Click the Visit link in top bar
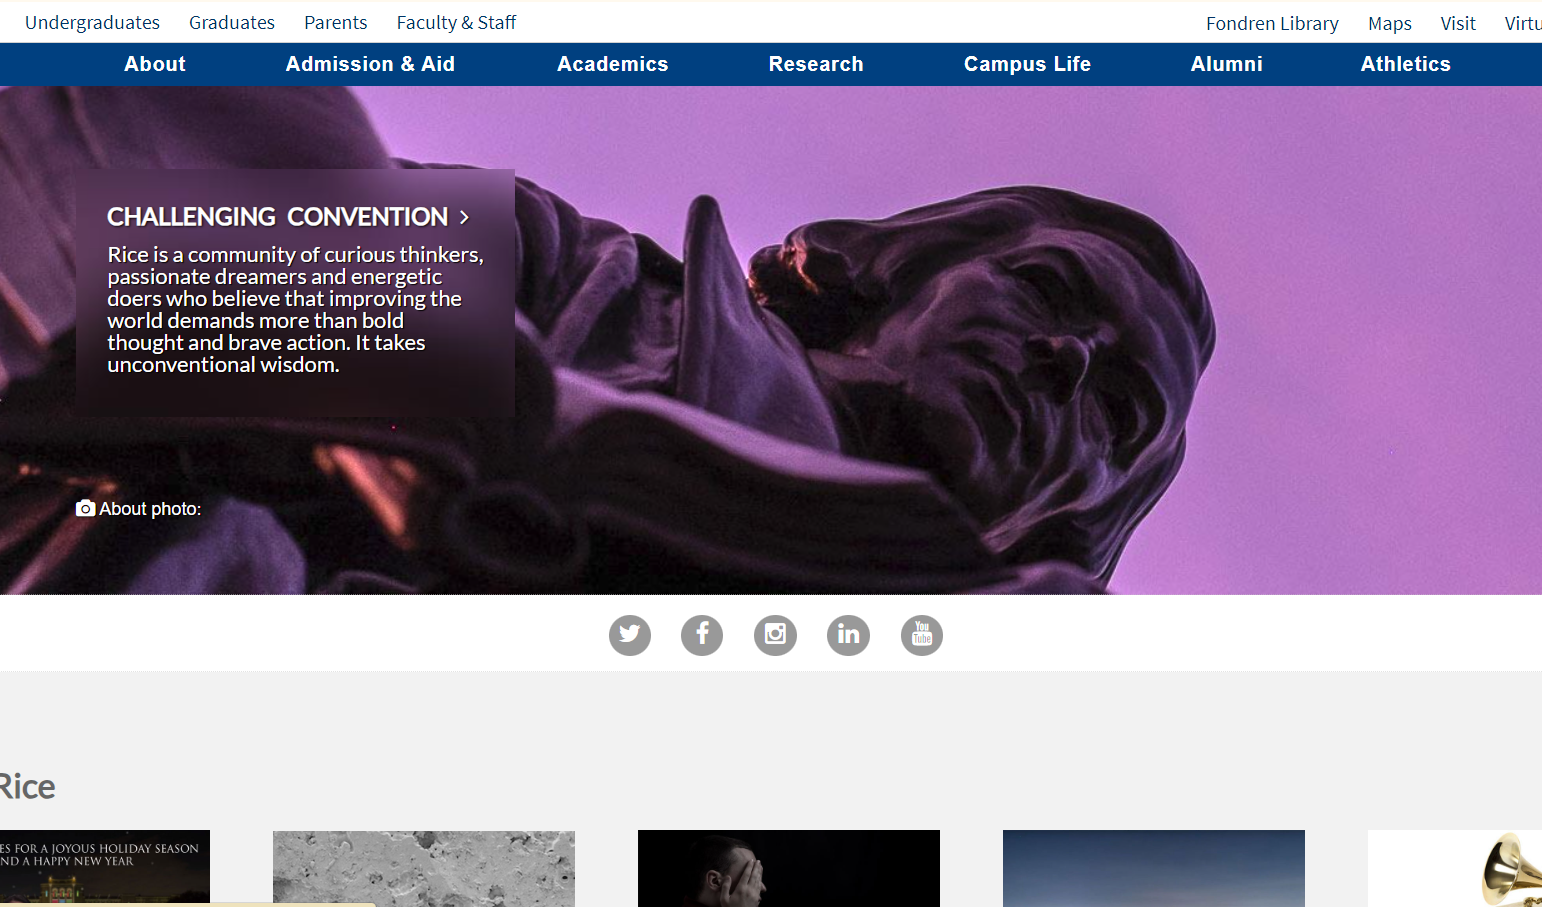 tap(1458, 23)
